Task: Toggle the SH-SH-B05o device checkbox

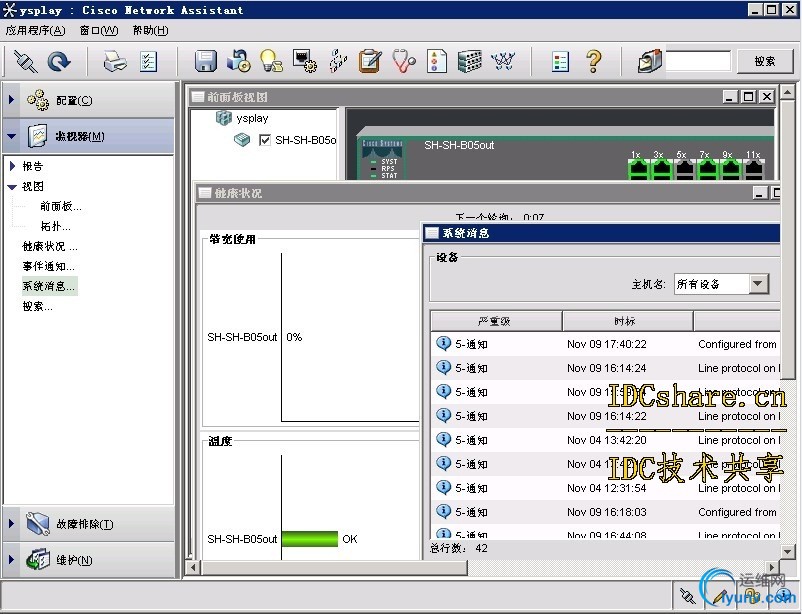Action: tap(264, 140)
